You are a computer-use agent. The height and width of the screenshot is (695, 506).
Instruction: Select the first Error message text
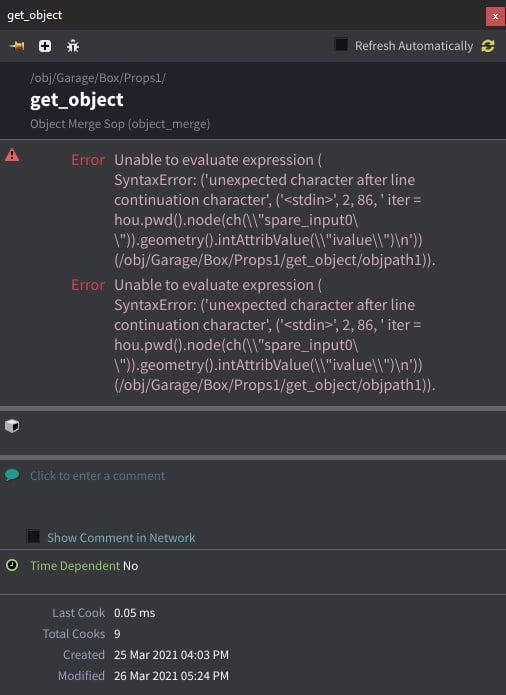tap(275, 210)
